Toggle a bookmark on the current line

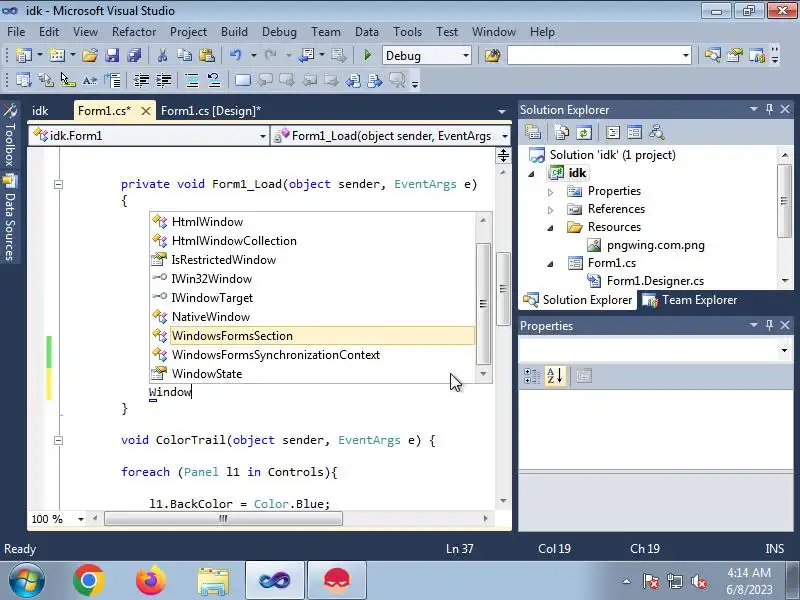pyautogui.click(x=242, y=80)
